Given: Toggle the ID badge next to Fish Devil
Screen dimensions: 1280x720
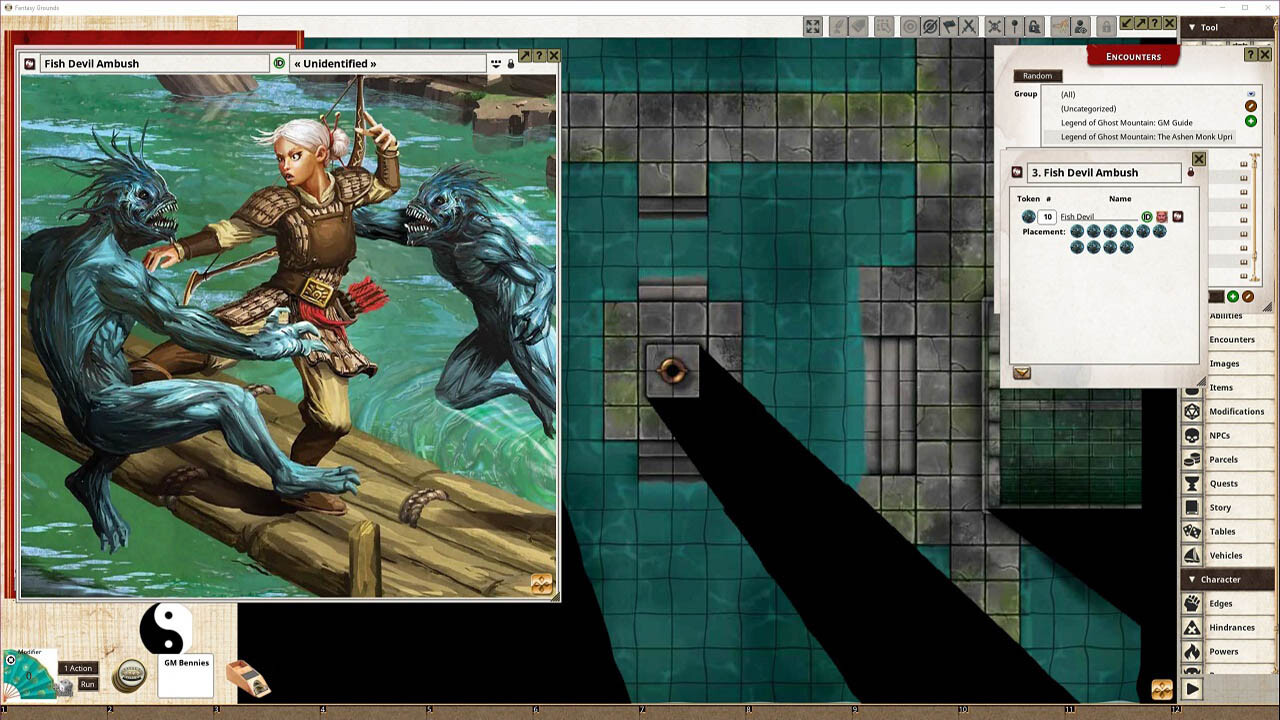Looking at the screenshot, I should [x=1147, y=217].
